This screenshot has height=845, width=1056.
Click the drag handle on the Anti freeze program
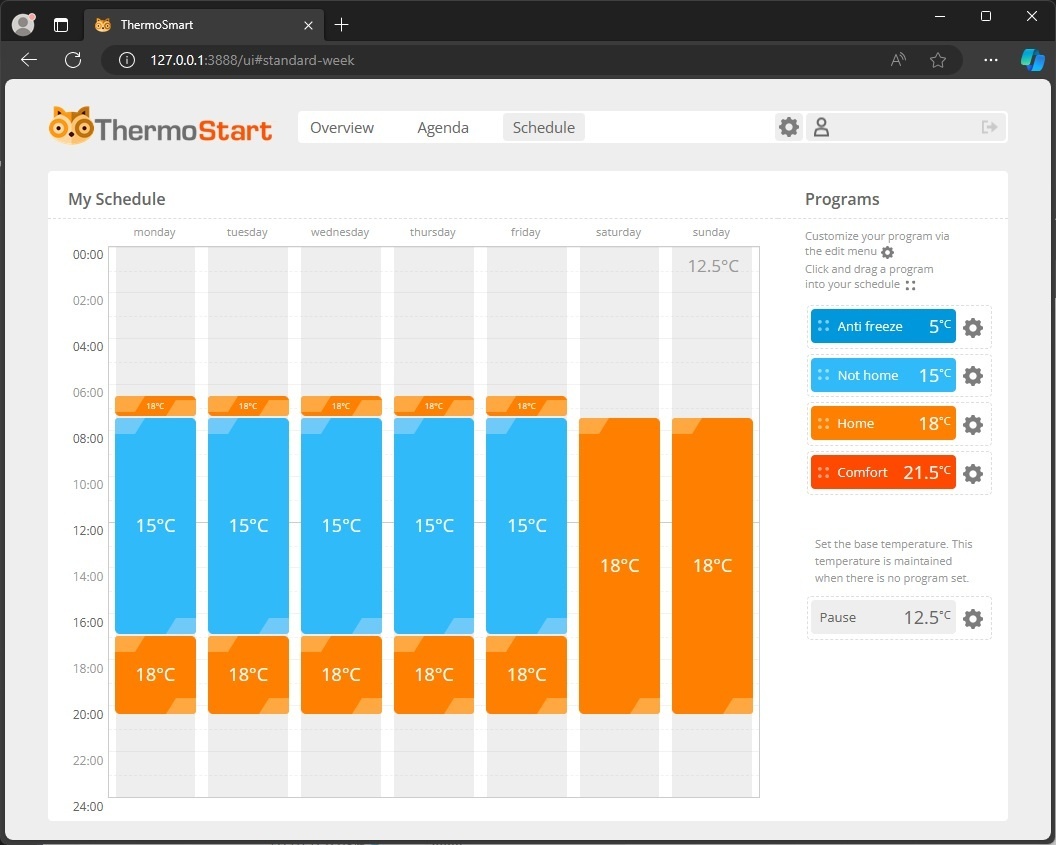822,326
